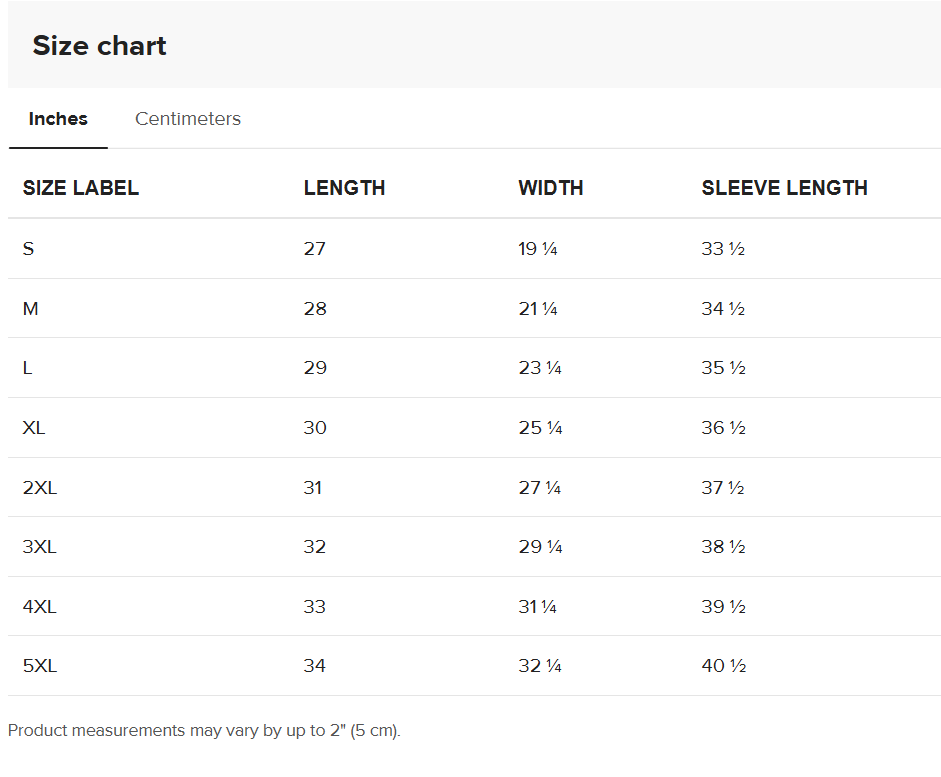Click the SIZE LABEL column header
Image resolution: width=941 pixels, height=777 pixels.
pos(81,188)
